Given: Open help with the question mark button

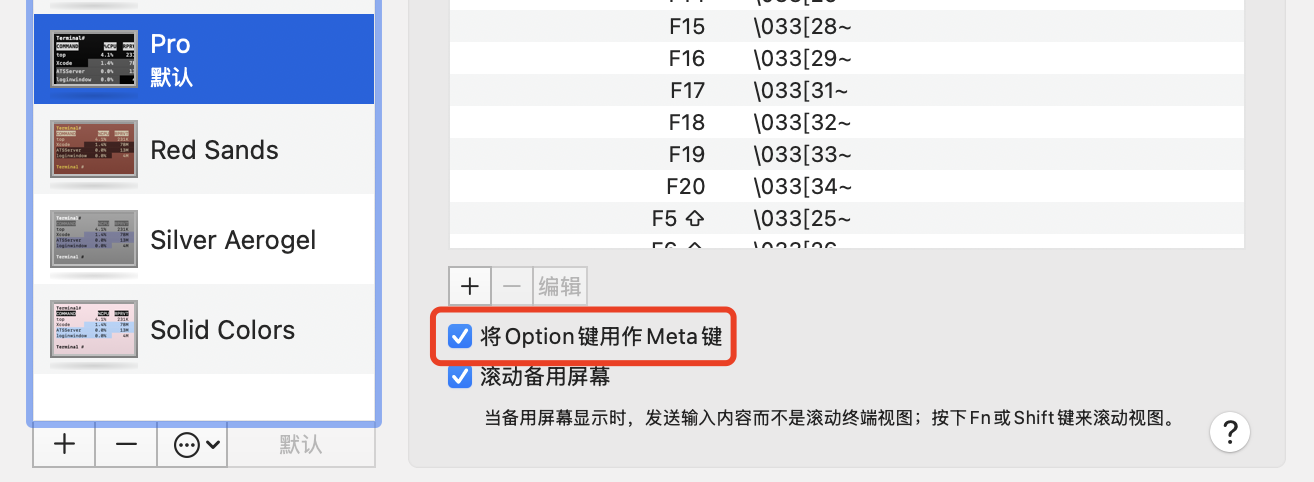Looking at the screenshot, I should click(1230, 432).
